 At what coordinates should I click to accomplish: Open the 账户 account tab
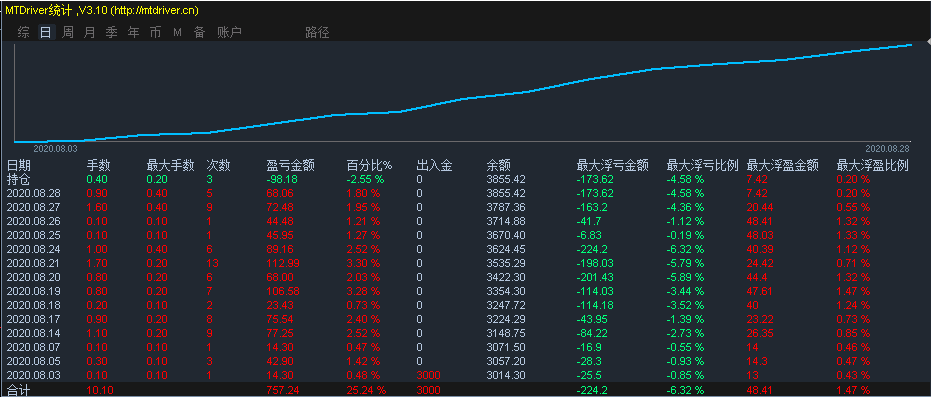pyautogui.click(x=229, y=33)
